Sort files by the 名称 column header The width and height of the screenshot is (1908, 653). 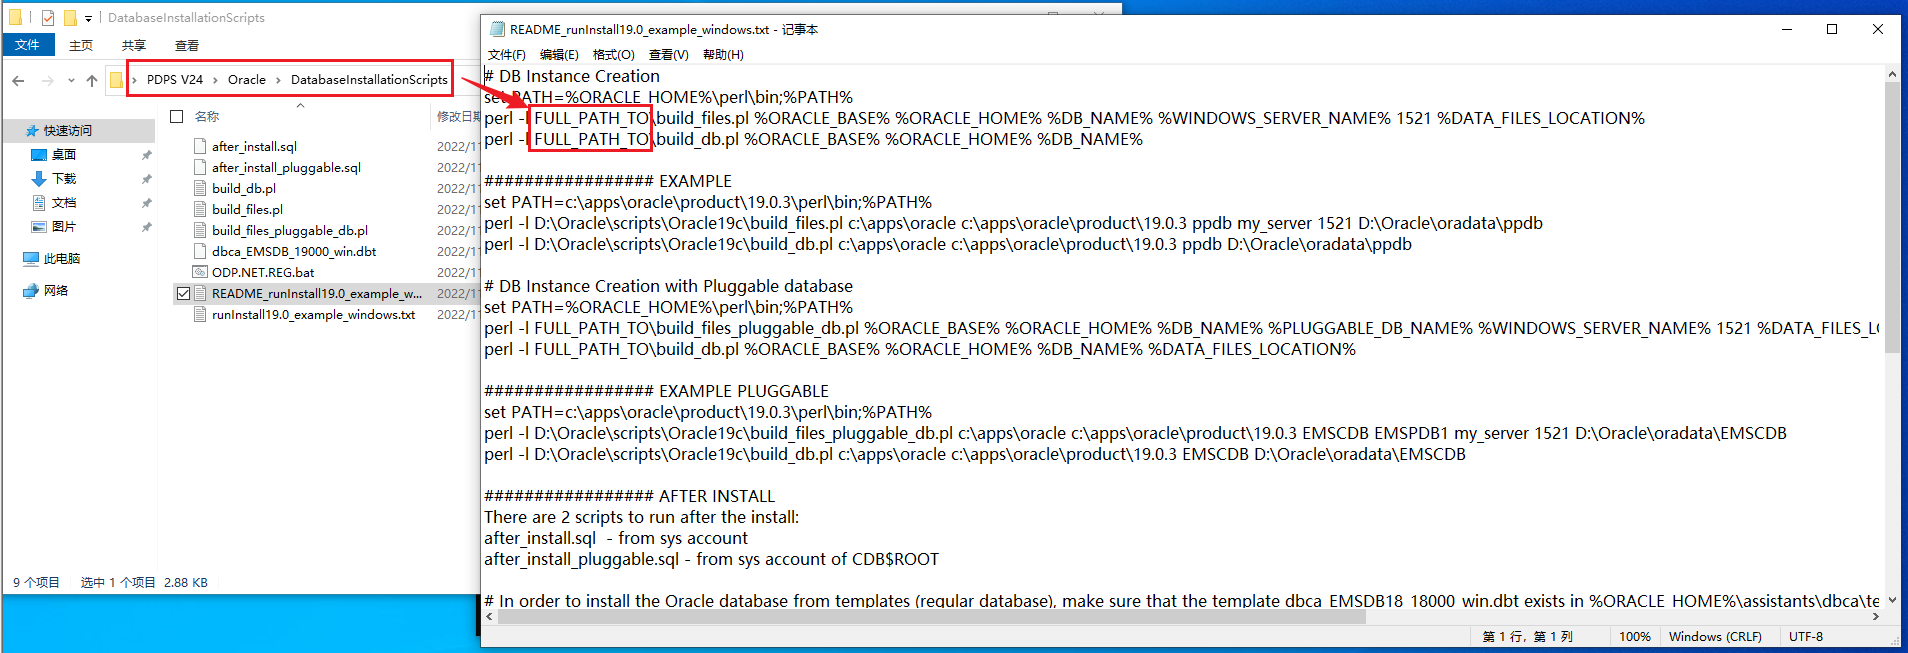coord(207,116)
